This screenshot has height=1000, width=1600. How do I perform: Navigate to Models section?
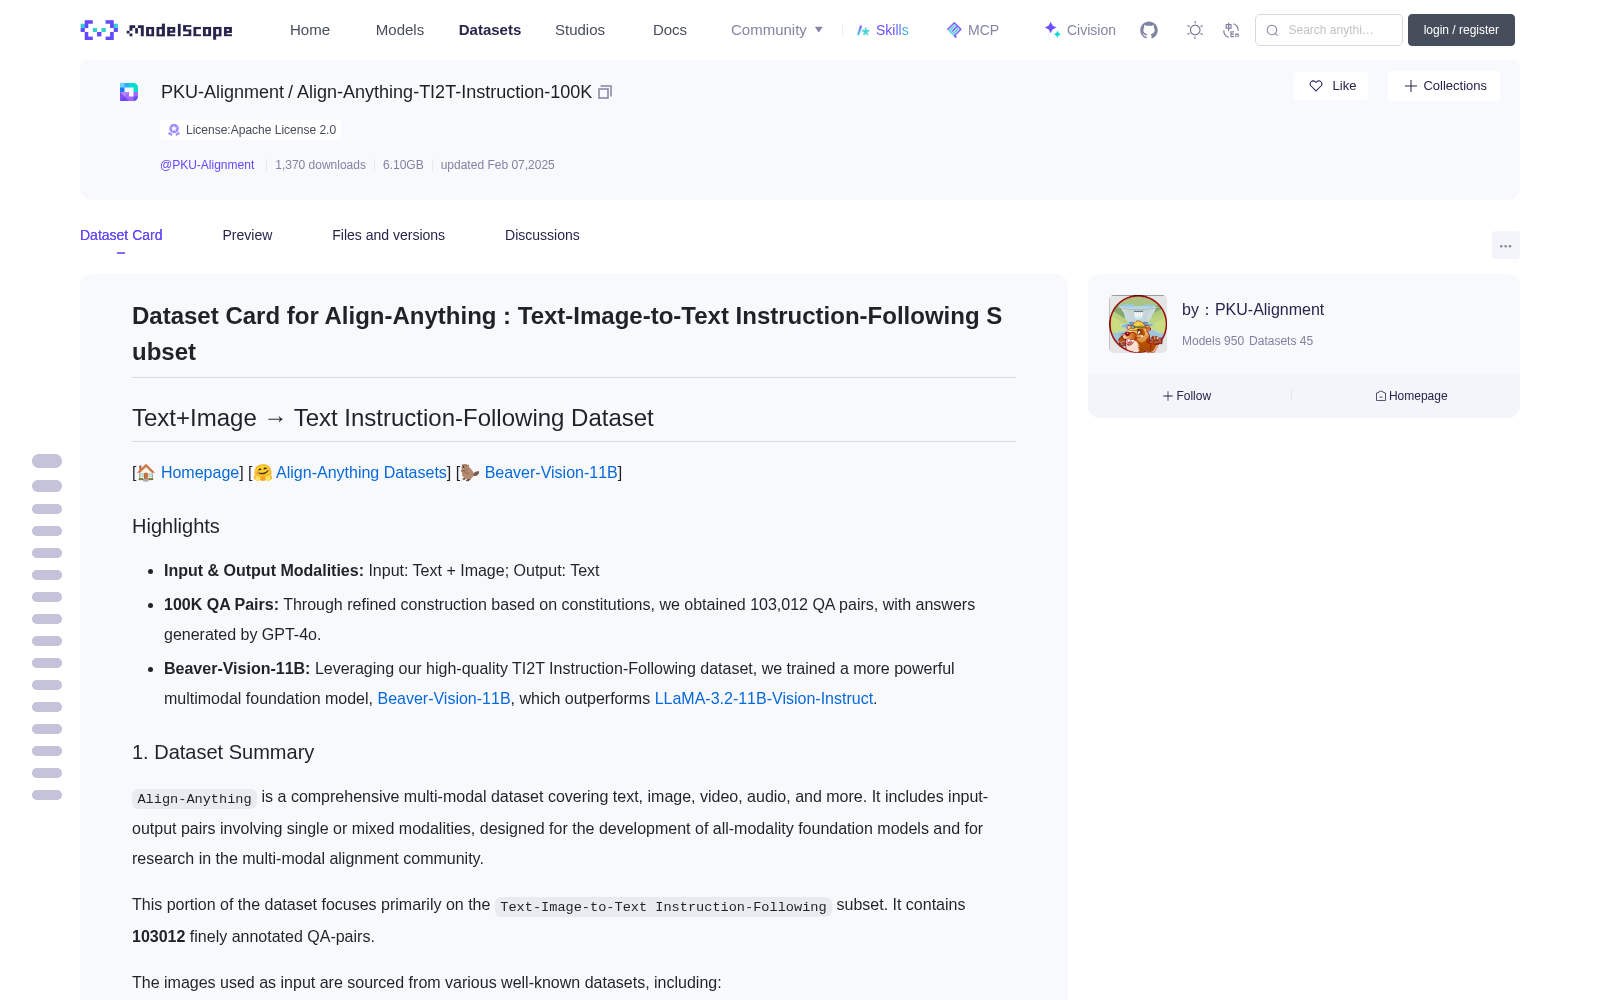(400, 30)
